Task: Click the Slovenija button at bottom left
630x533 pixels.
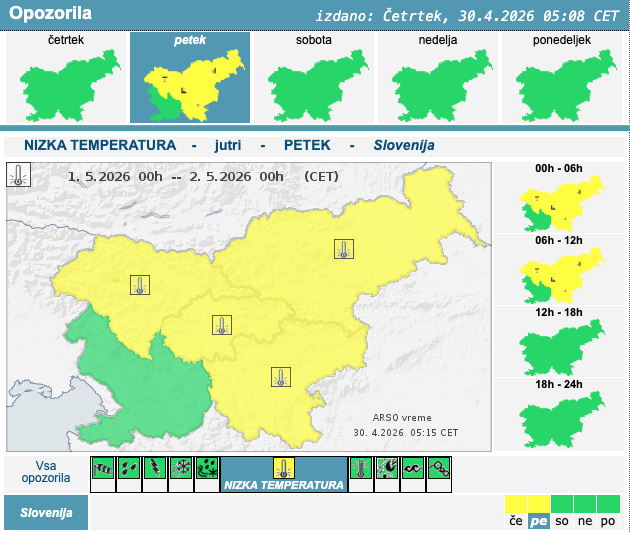Action: pyautogui.click(x=45, y=512)
